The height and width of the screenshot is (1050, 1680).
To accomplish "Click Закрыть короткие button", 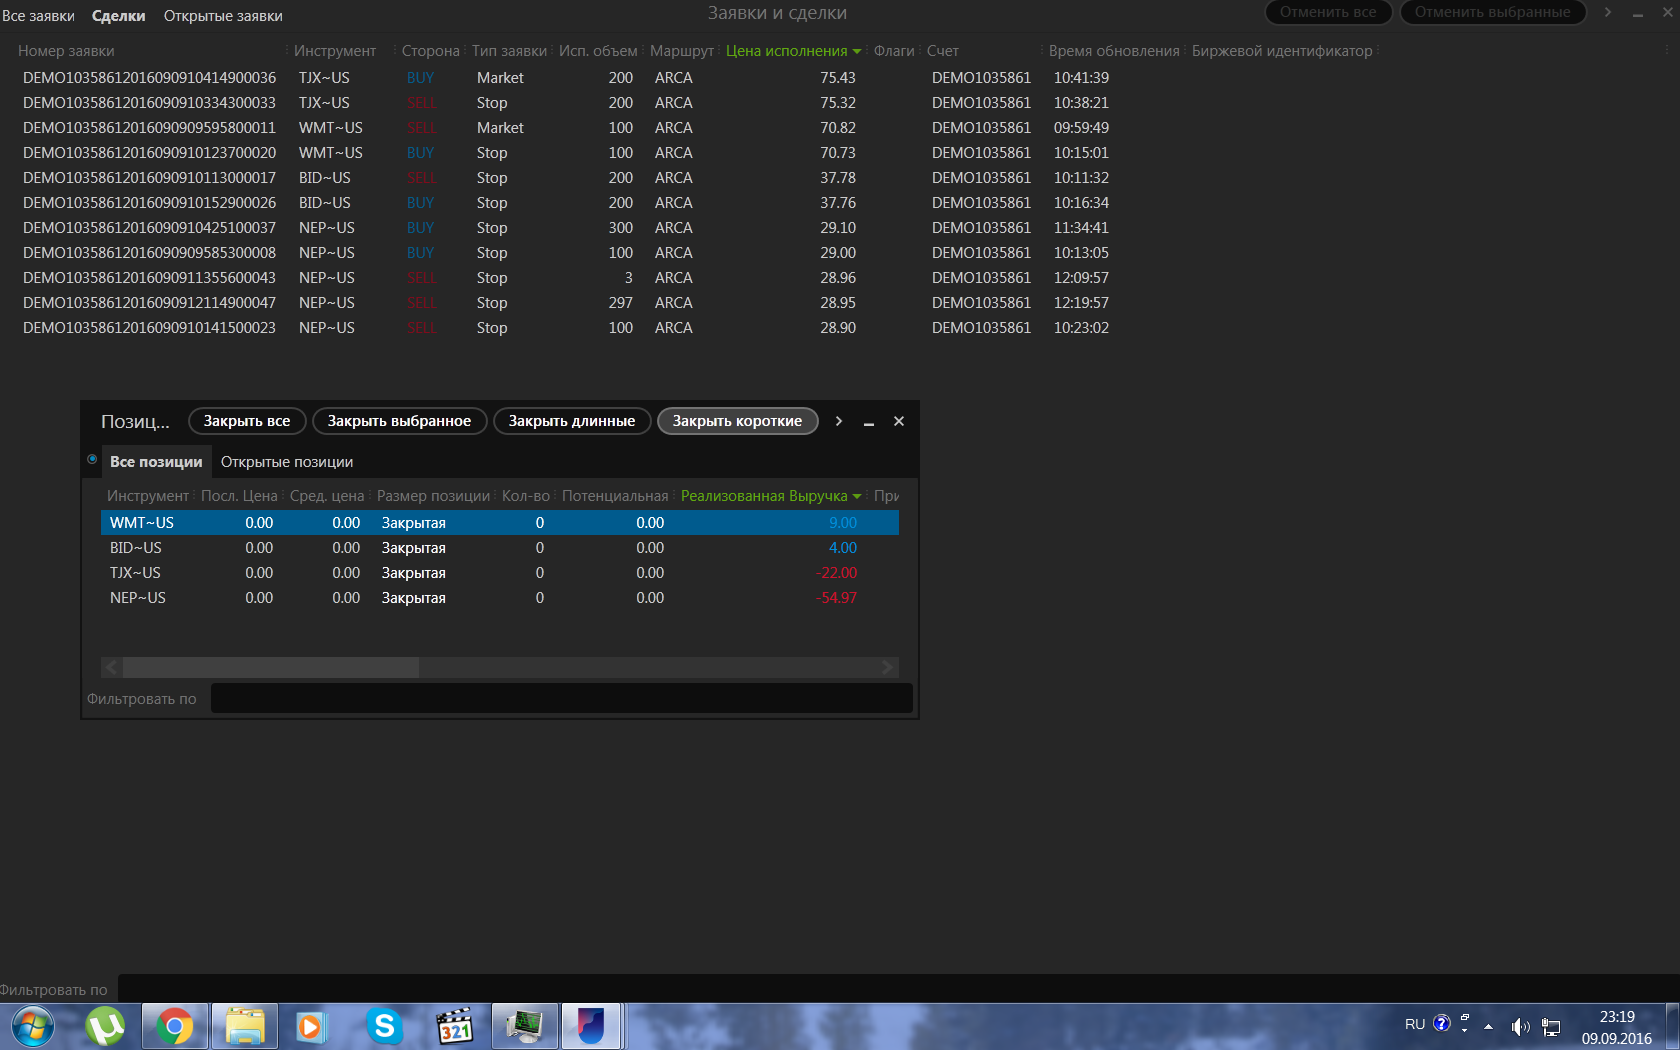I will coord(737,421).
